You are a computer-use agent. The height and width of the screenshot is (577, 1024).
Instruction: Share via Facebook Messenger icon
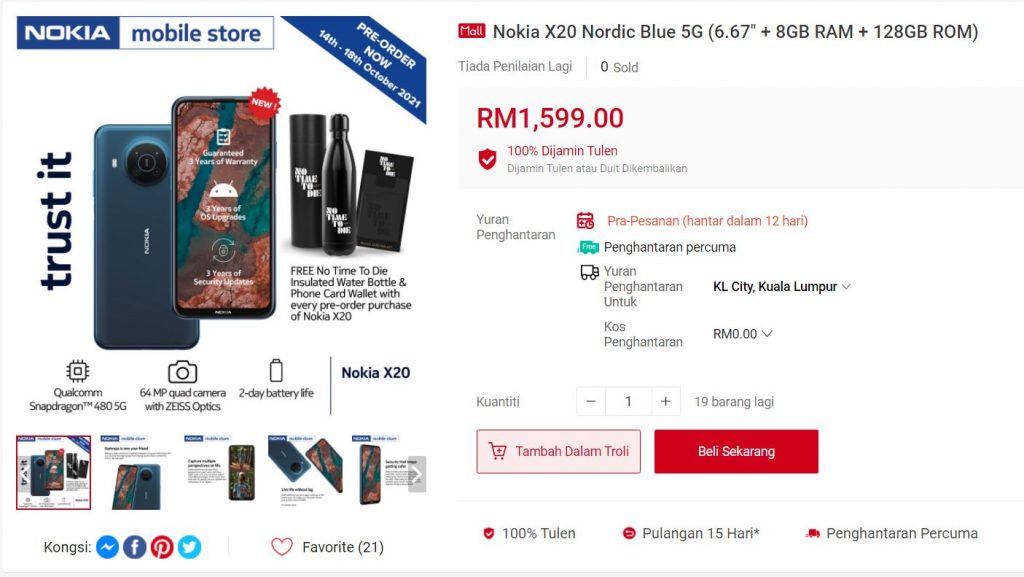point(108,547)
